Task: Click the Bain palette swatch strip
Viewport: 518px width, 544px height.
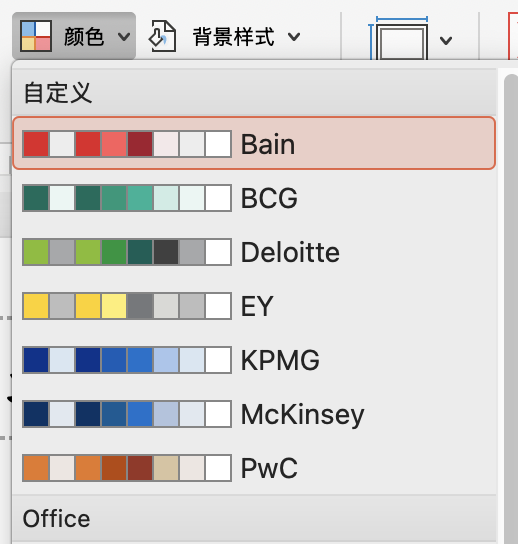Action: 127,144
